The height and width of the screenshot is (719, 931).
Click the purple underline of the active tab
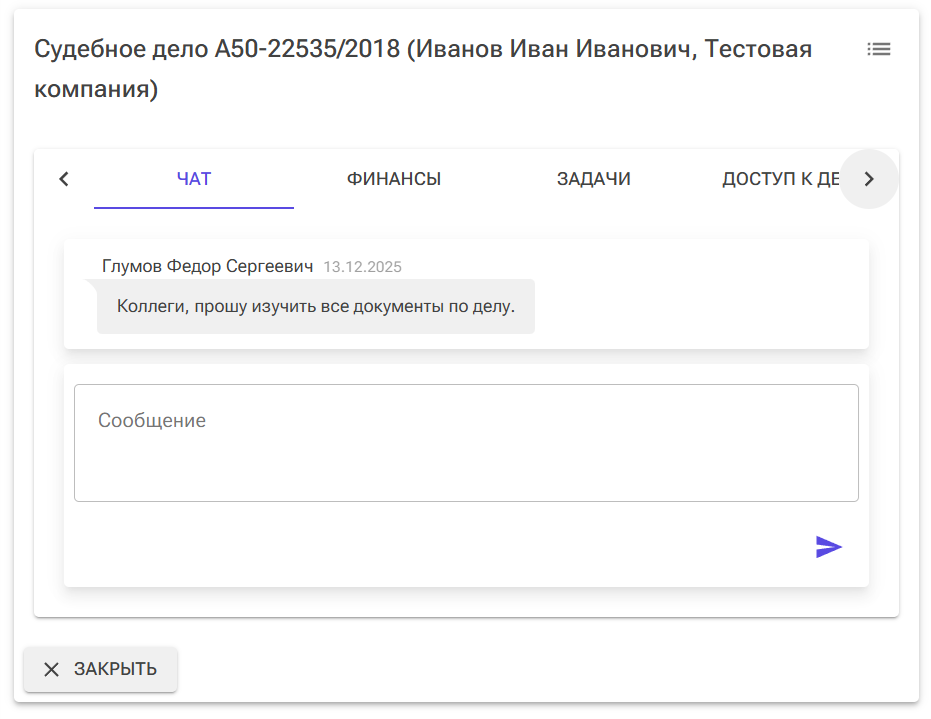(193, 207)
